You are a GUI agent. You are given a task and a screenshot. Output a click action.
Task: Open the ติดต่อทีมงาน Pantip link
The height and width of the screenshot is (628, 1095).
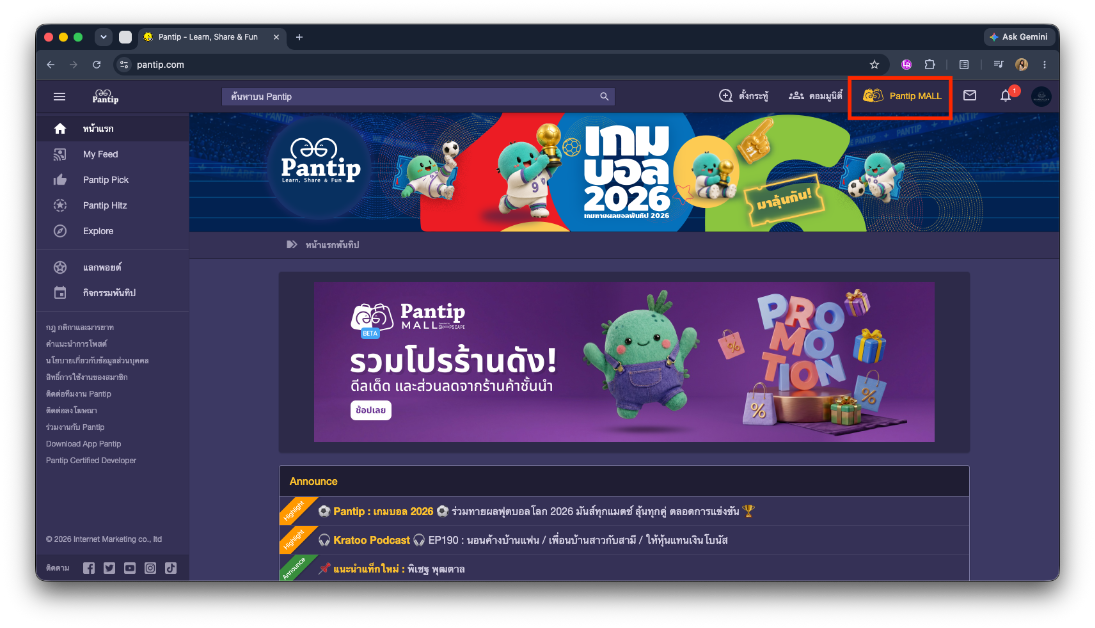click(x=78, y=394)
